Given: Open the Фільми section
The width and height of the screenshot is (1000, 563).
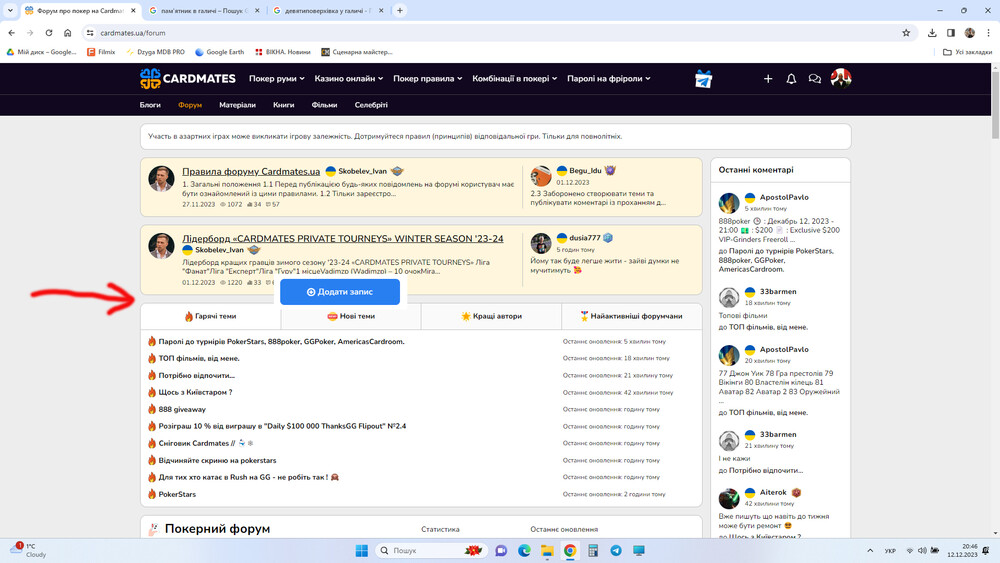Looking at the screenshot, I should (x=325, y=105).
